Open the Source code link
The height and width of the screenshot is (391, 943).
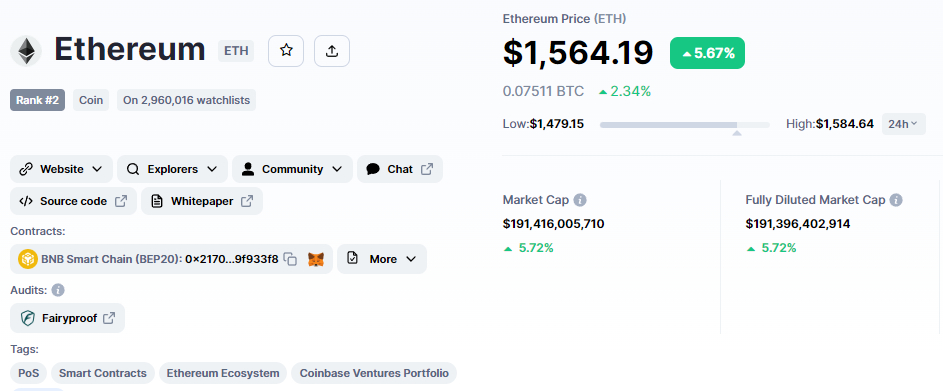point(73,201)
